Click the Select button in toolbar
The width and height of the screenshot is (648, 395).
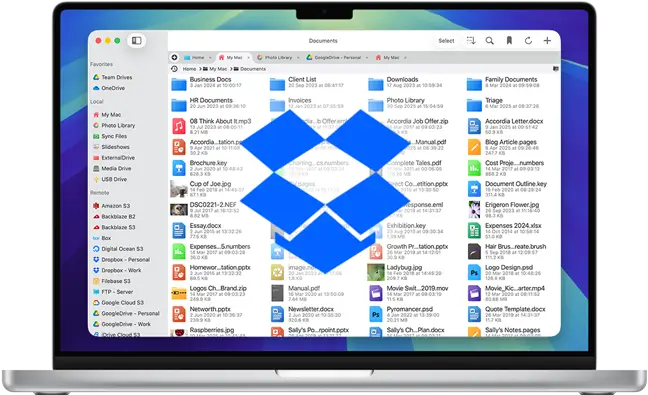446,40
